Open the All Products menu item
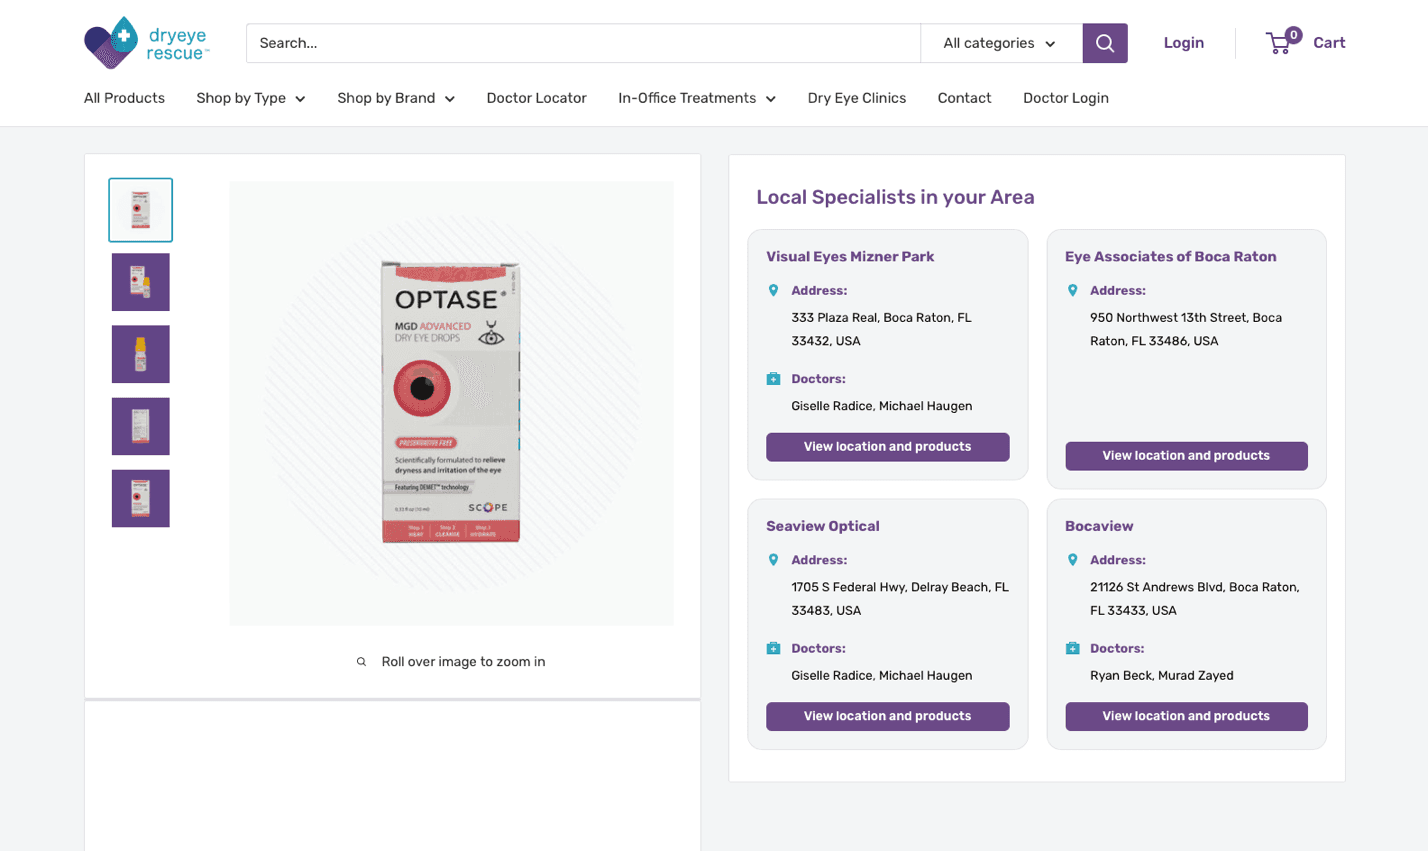Image resolution: width=1428 pixels, height=851 pixels. [124, 98]
